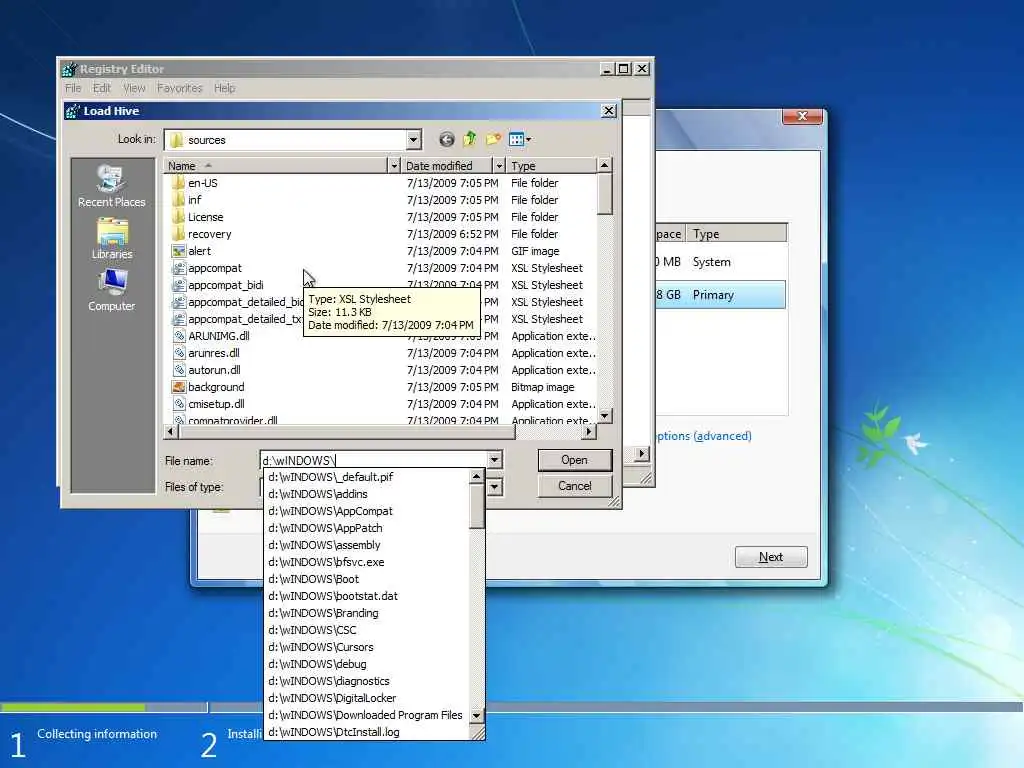
Task: Select the alert GIF image icon
Action: pyautogui.click(x=179, y=251)
